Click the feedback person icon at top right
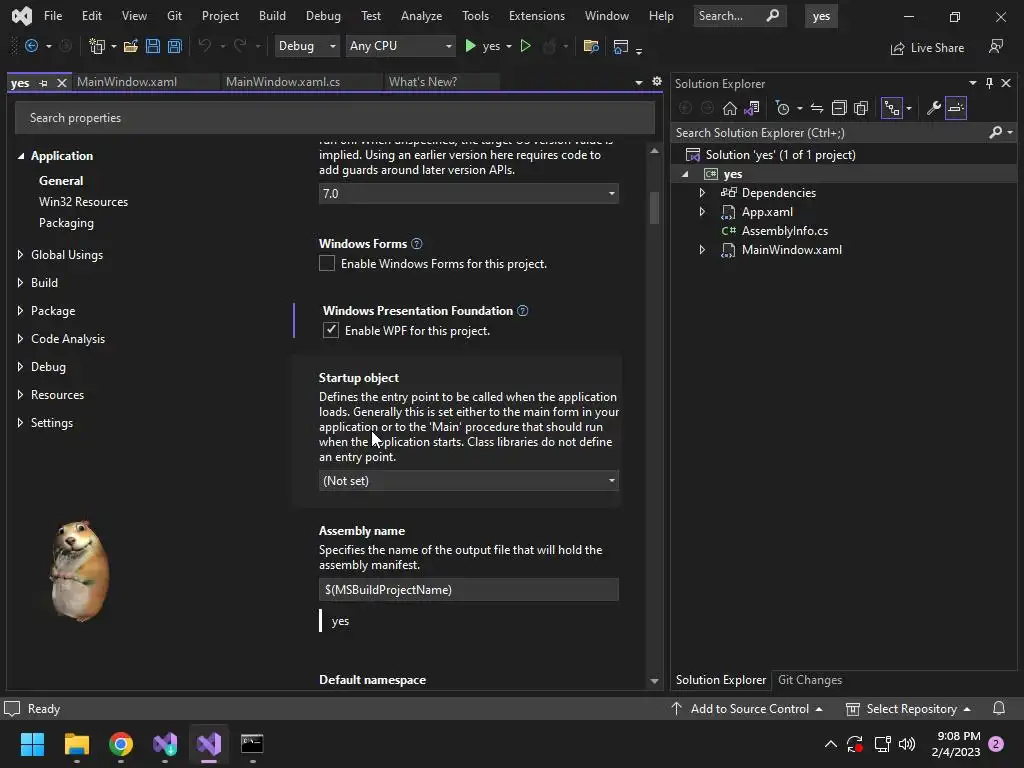Viewport: 1024px width, 768px height. tap(996, 46)
